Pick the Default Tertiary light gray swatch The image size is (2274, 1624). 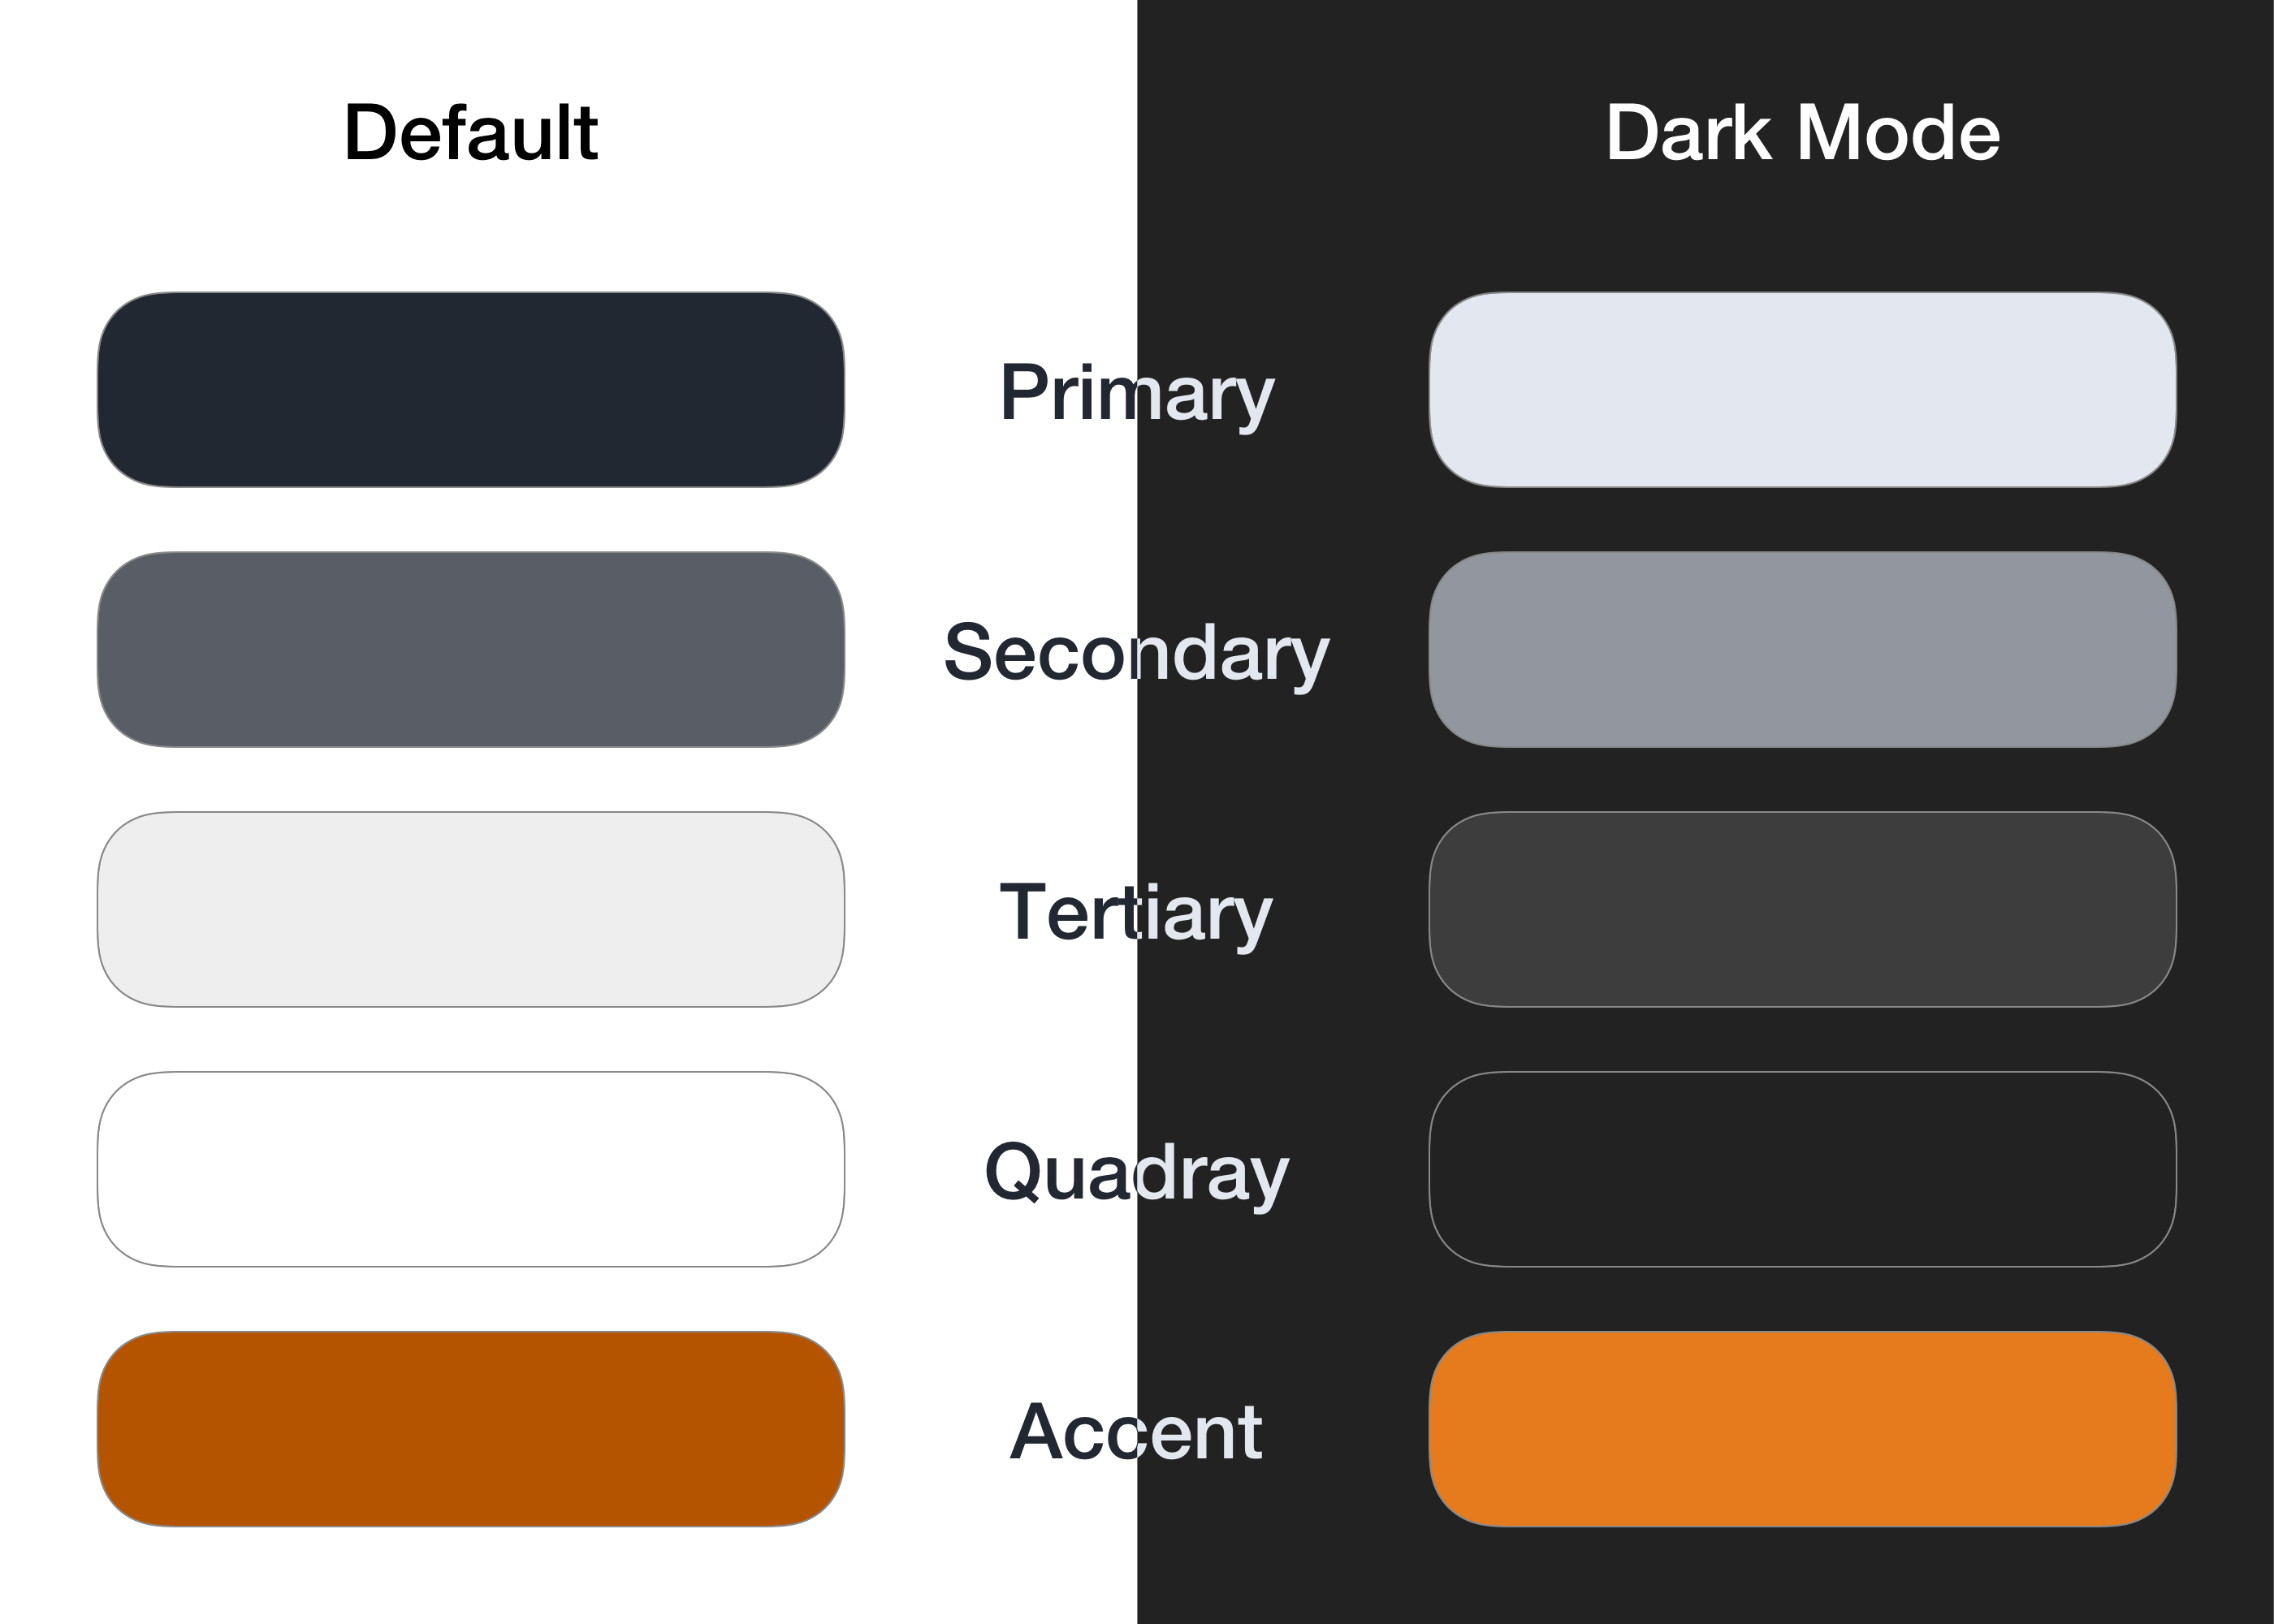(x=470, y=909)
